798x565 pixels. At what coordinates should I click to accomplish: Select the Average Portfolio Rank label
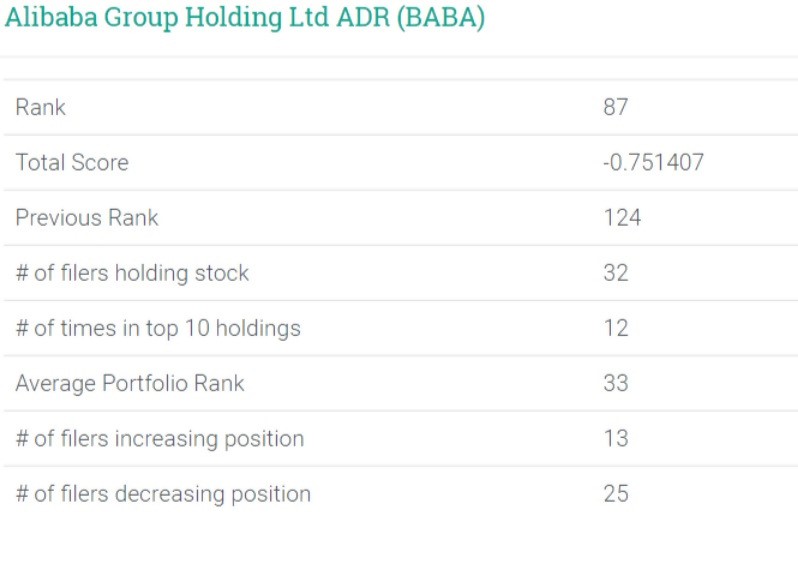(x=130, y=383)
